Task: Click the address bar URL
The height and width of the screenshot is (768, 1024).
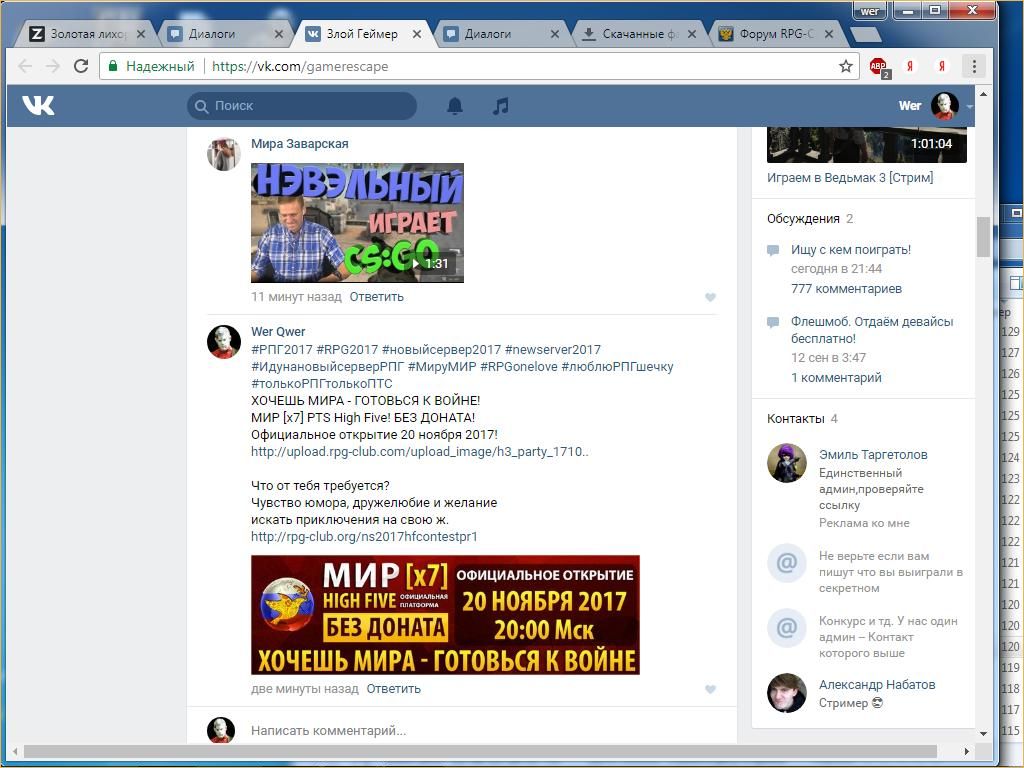Action: point(300,67)
